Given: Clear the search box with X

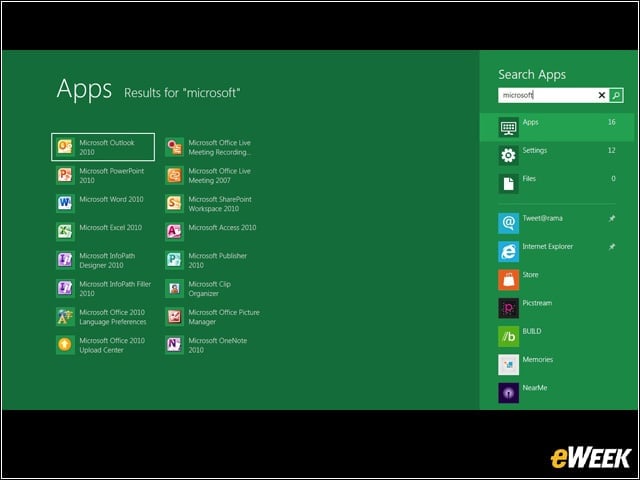Looking at the screenshot, I should (601, 95).
